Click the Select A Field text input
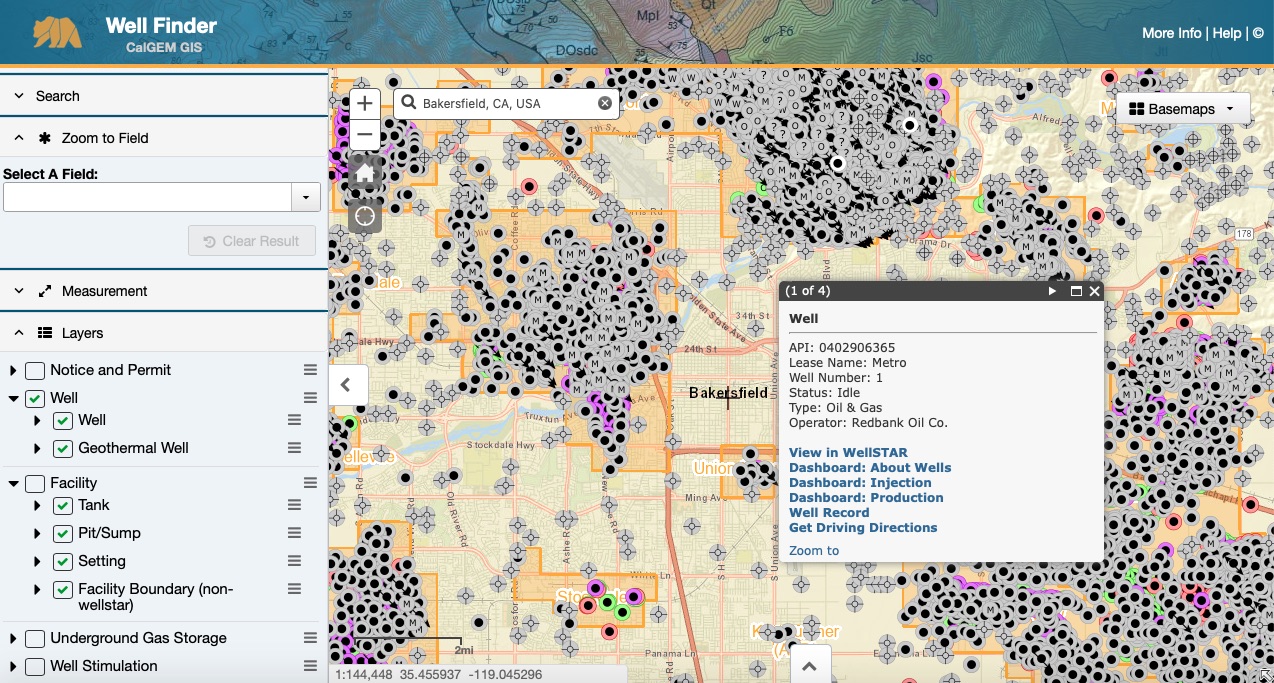The image size is (1274, 683). point(148,197)
